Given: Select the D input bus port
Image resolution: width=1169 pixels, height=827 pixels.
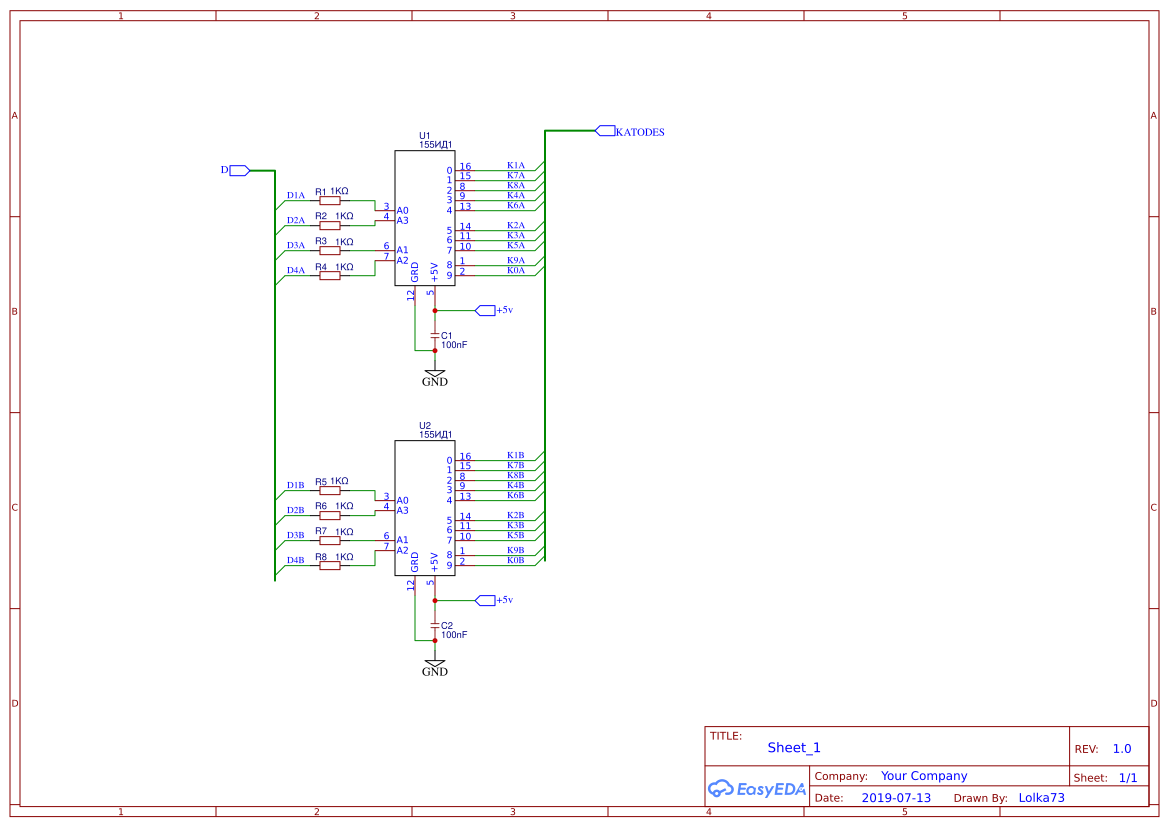Looking at the screenshot, I should [x=239, y=170].
